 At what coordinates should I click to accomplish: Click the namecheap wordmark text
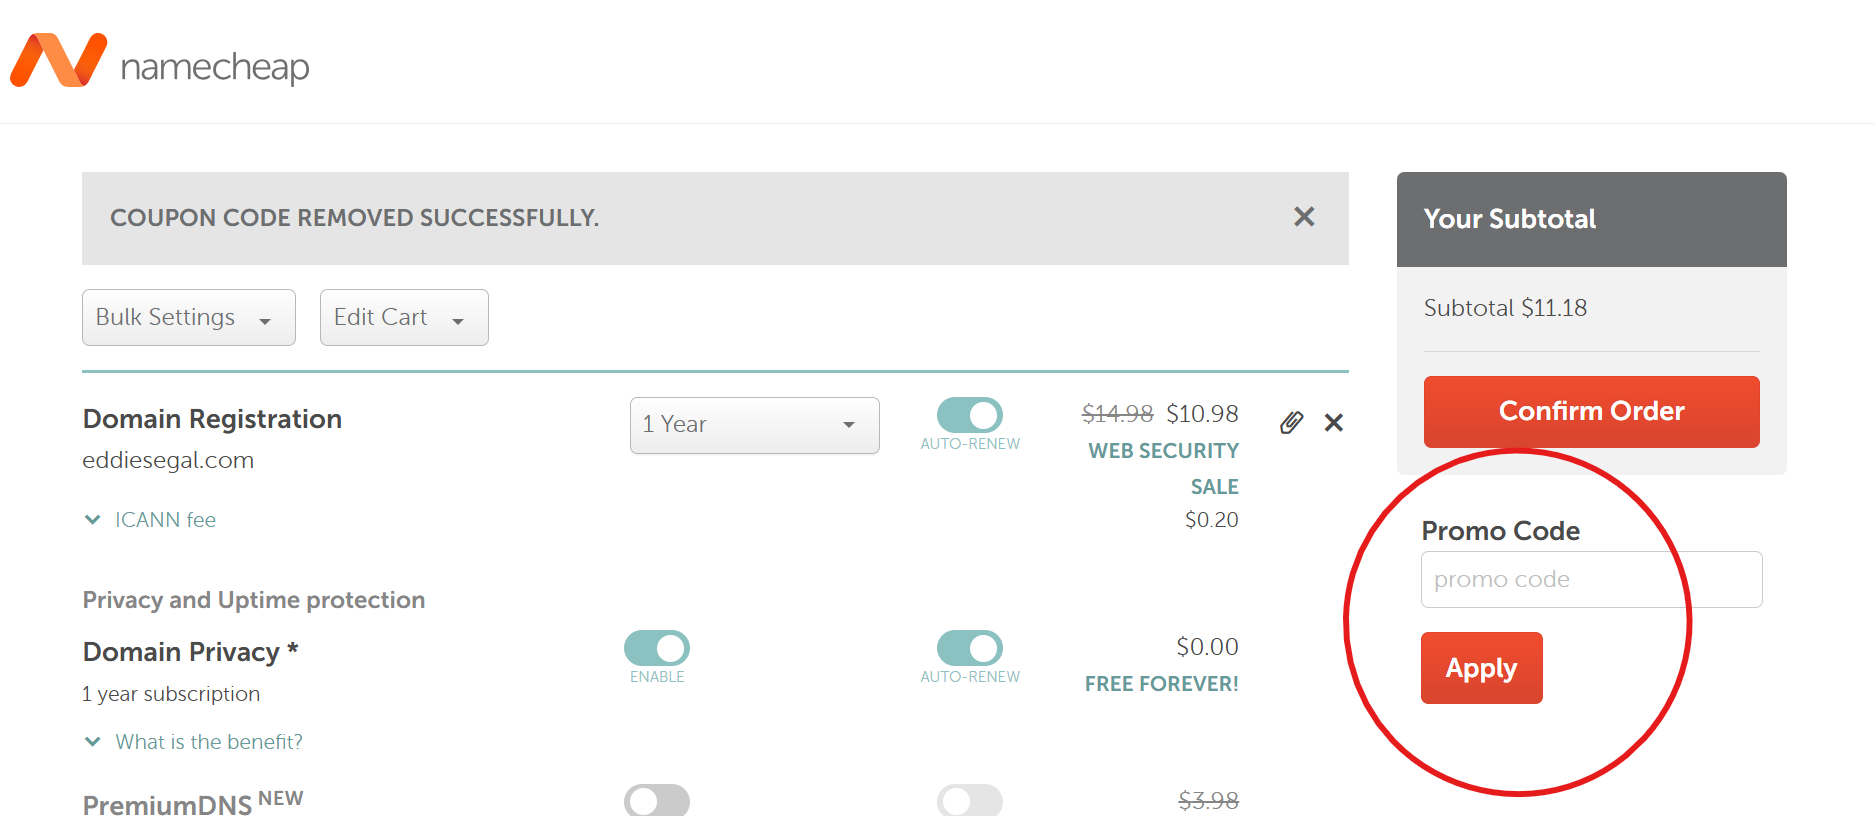click(215, 67)
